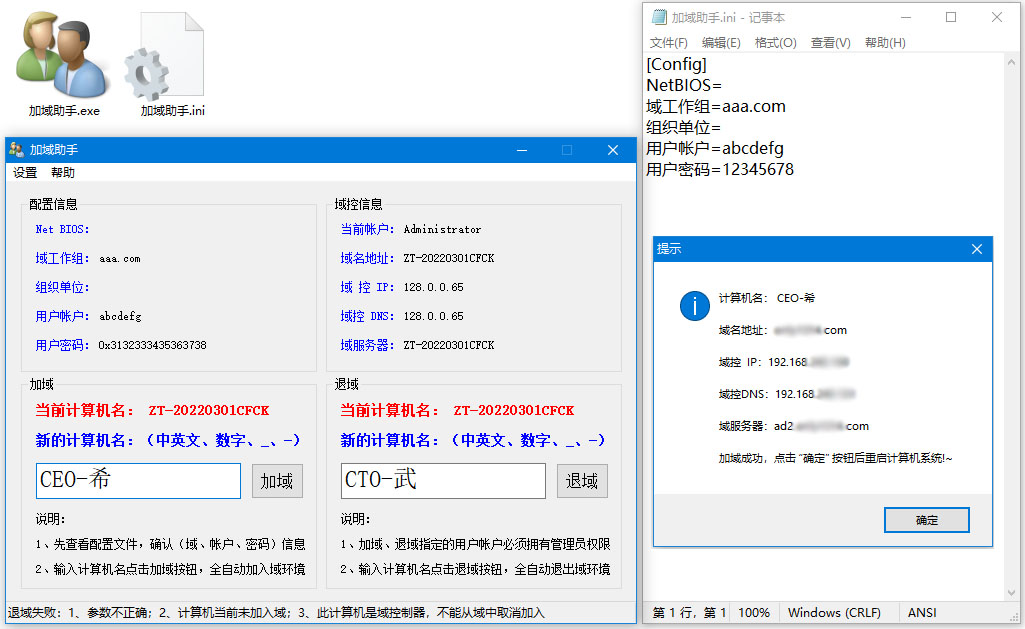The image size is (1025, 629).
Task: Open the 查看(V) menu in Notepad
Action: [828, 42]
